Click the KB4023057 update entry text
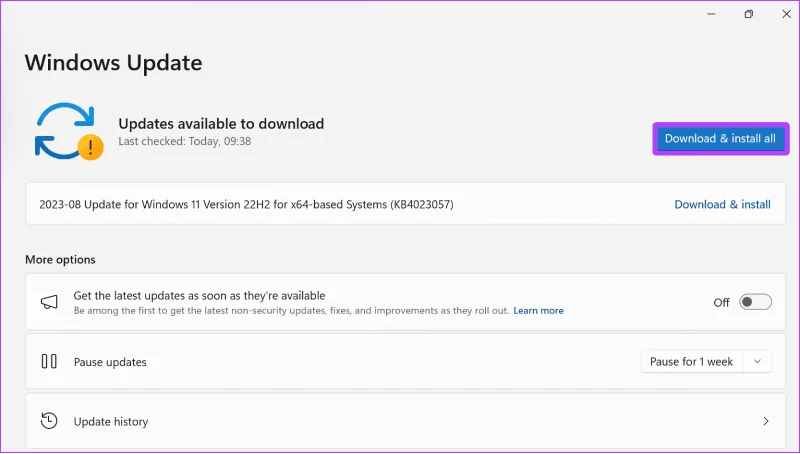This screenshot has height=454, width=800. click(x=246, y=205)
